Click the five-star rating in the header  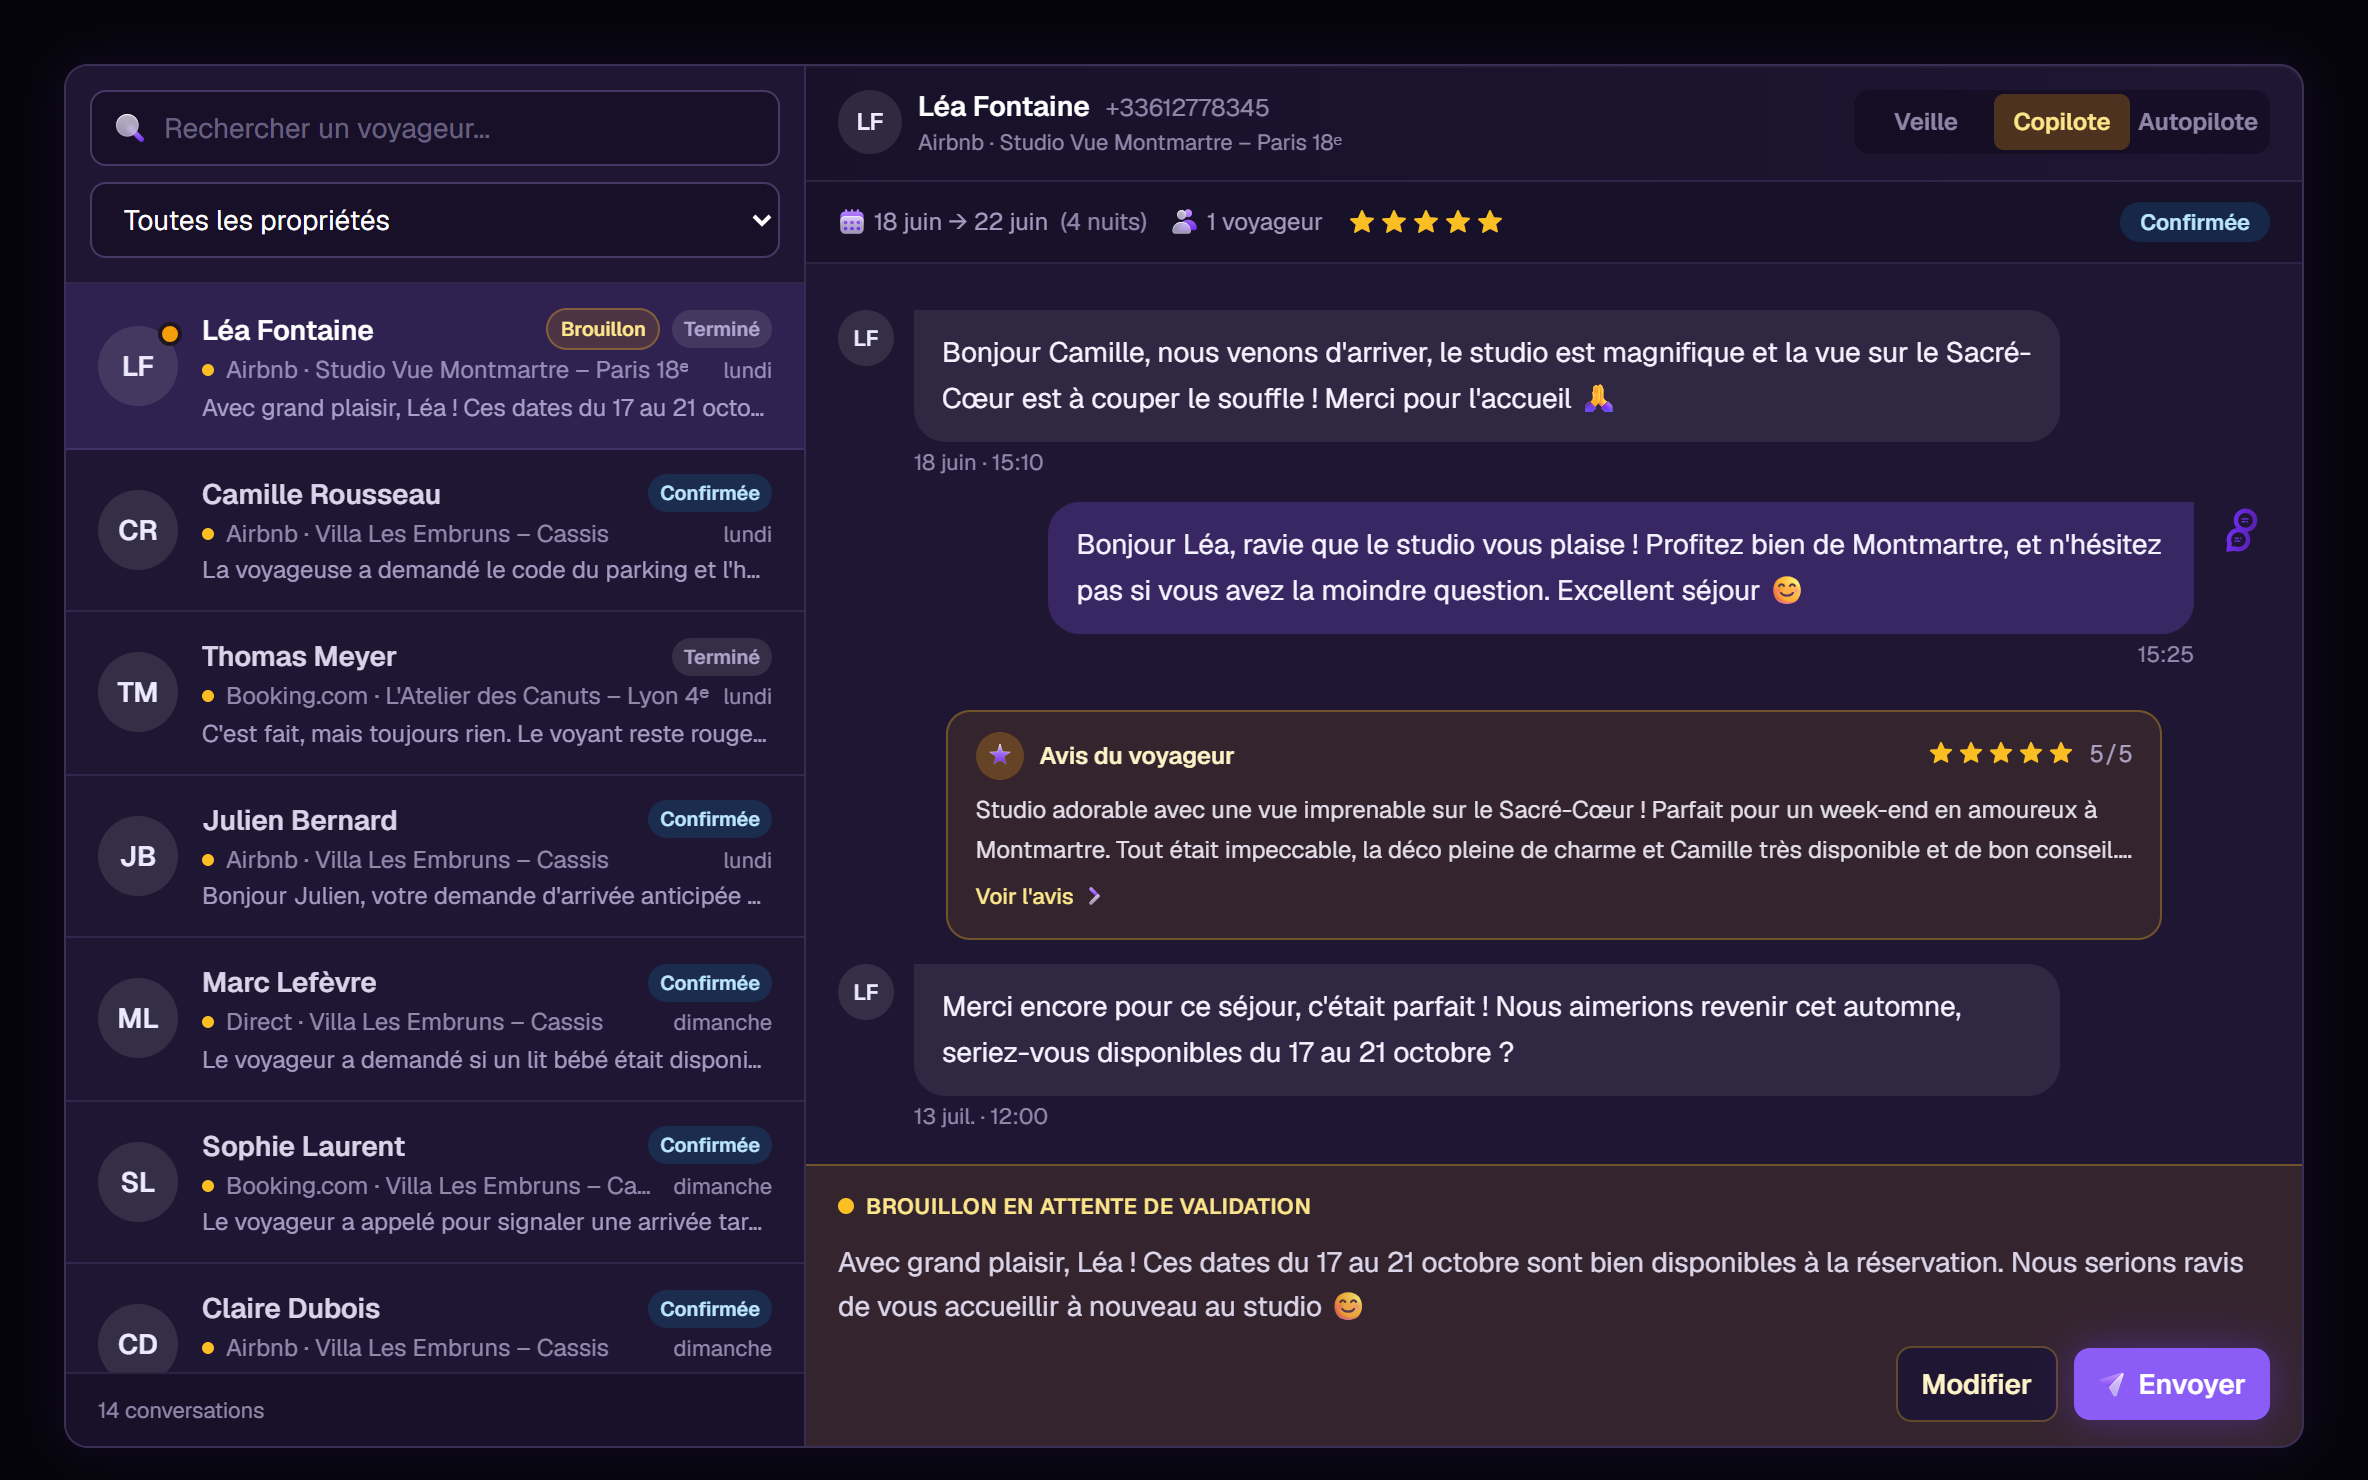tap(1426, 222)
